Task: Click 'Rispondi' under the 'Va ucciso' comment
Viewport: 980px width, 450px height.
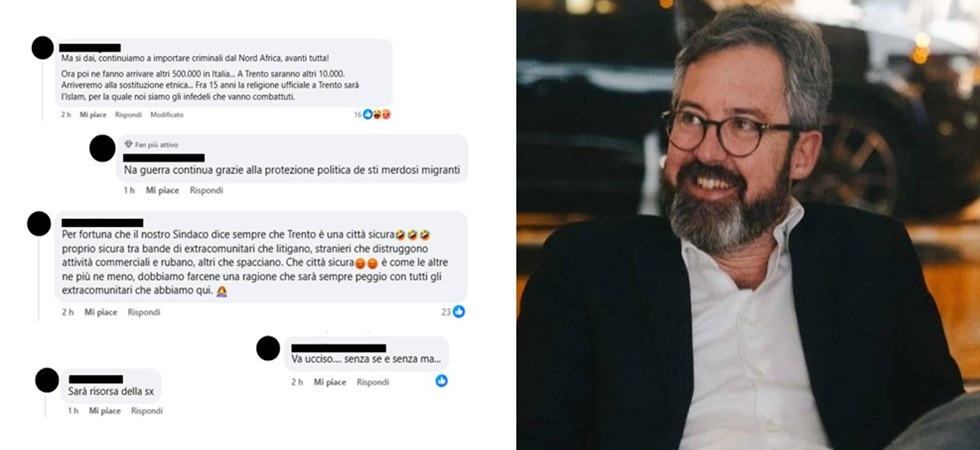Action: point(373,382)
